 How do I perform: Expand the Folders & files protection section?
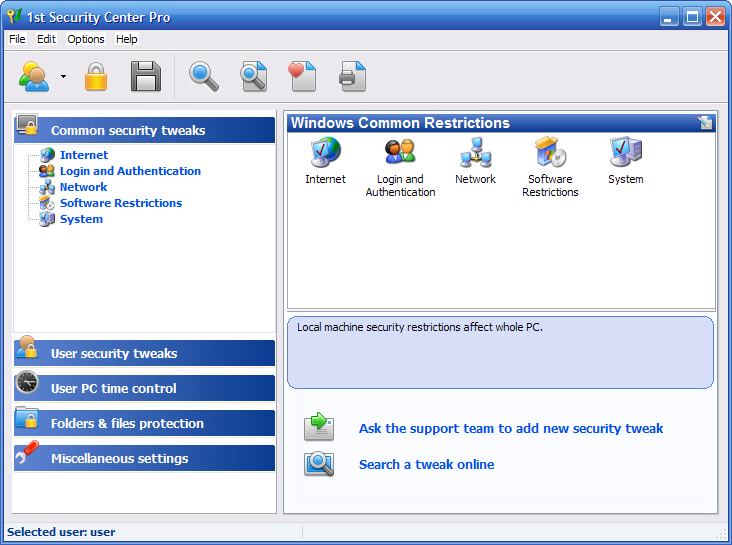click(x=145, y=423)
